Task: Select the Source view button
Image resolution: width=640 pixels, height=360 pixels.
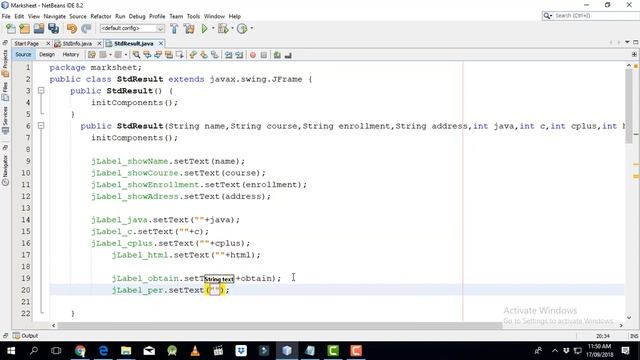Action: click(x=23, y=54)
